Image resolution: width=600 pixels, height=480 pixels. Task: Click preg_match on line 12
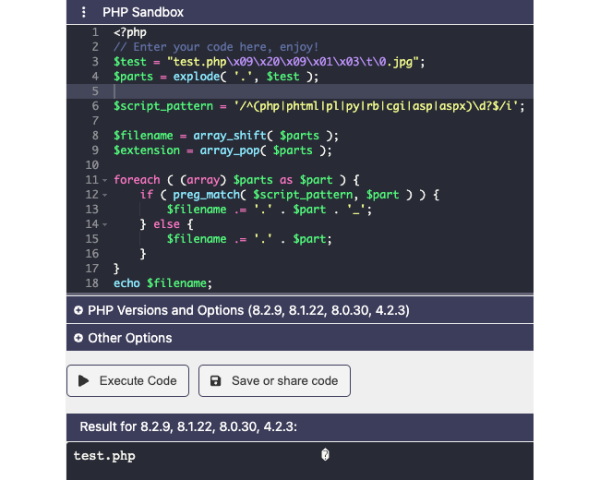tap(206, 195)
